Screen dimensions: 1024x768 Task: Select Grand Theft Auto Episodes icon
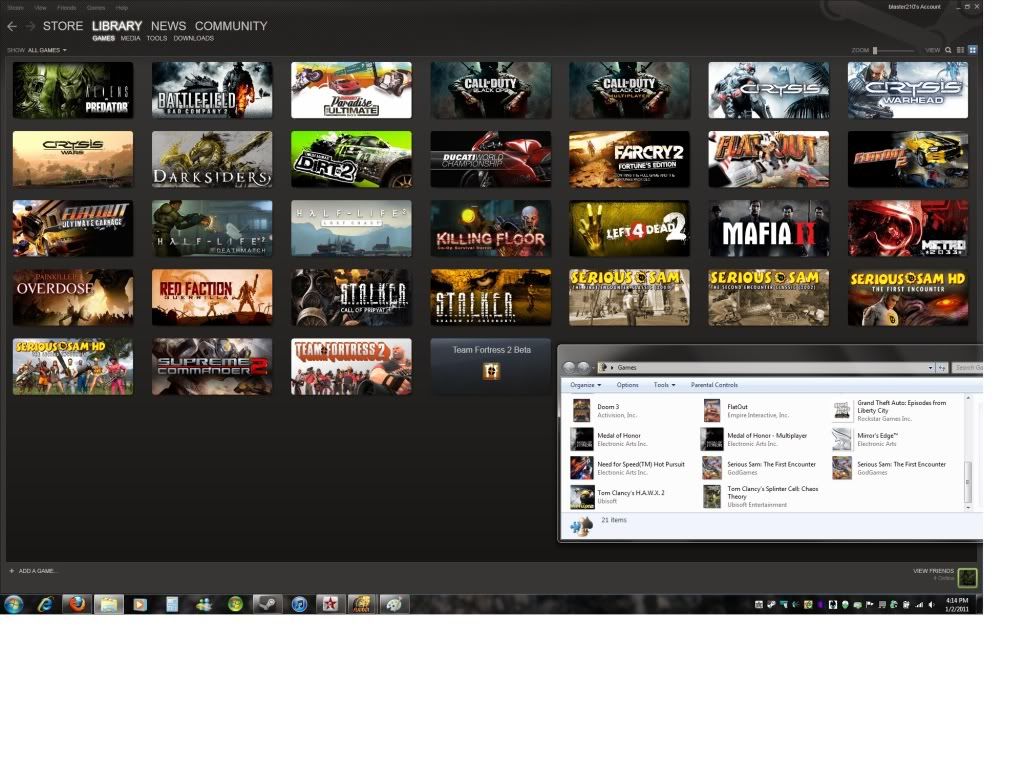coord(842,411)
